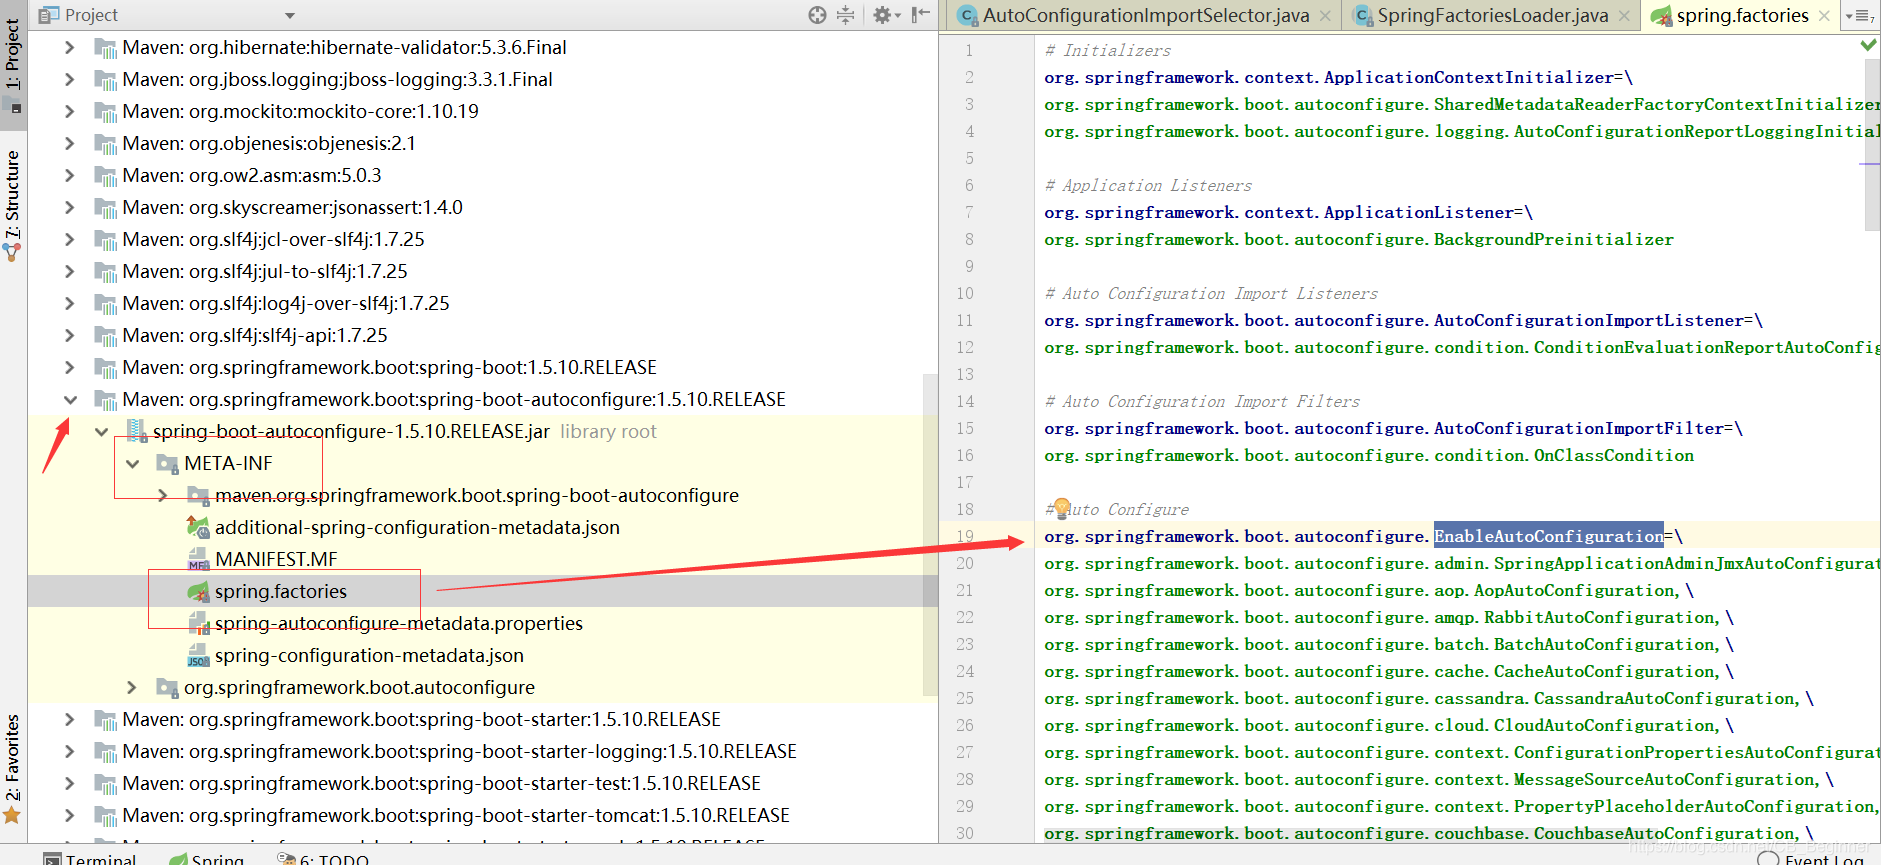Click additional-spring-configuration-metadata.json file icon

coord(198,527)
